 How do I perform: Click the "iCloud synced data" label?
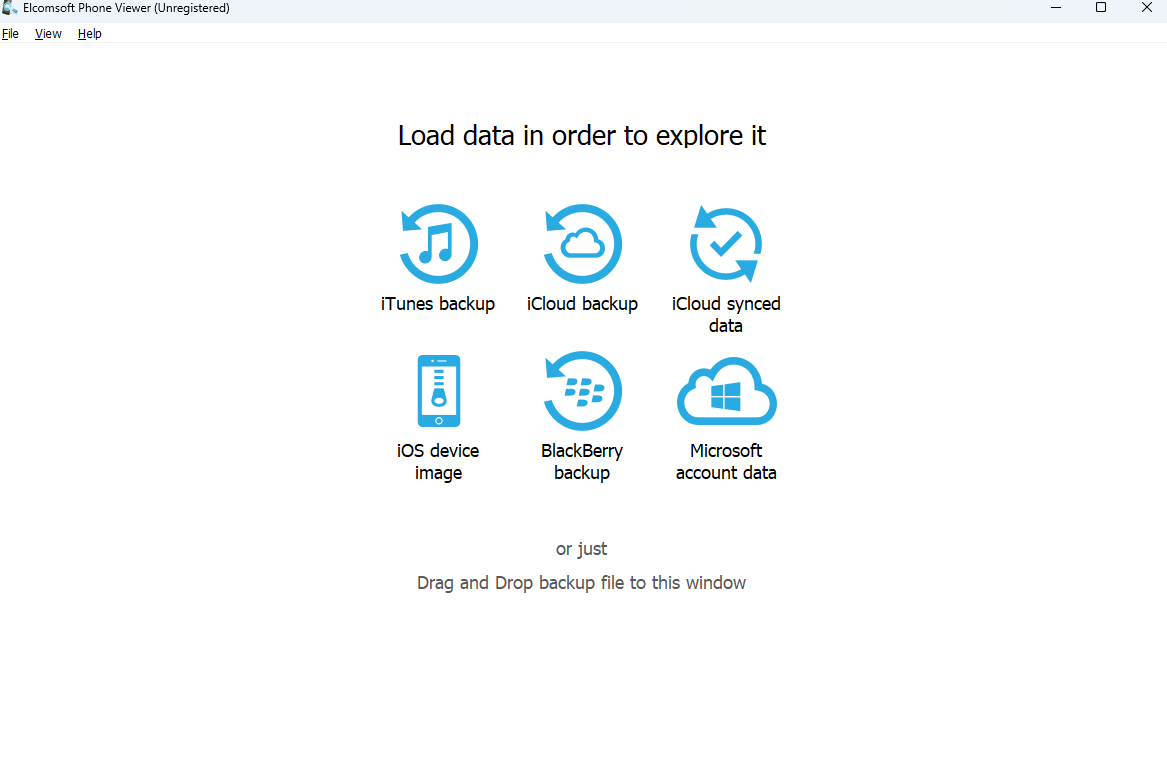click(726, 314)
